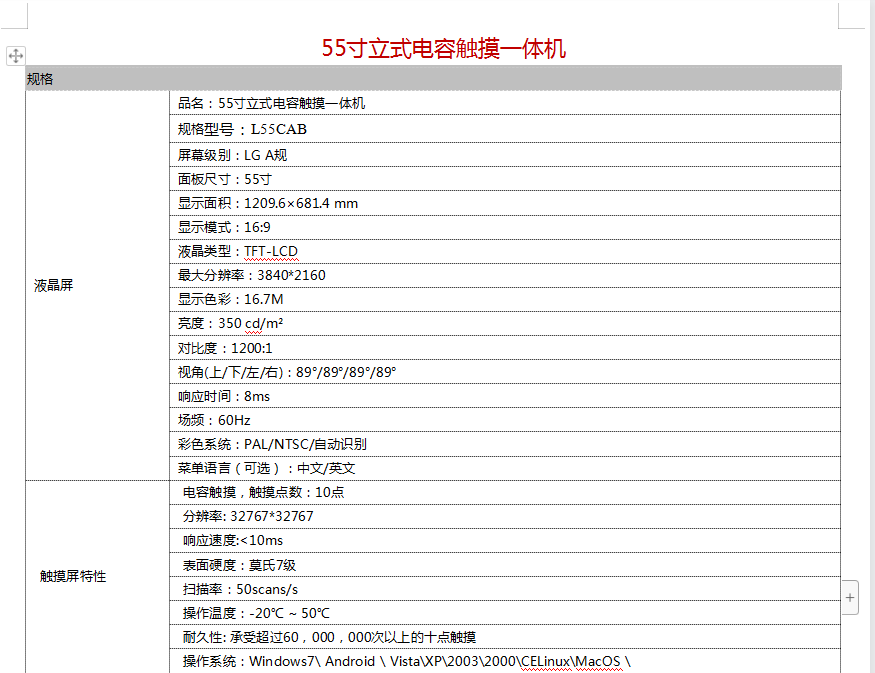Click the 耐久性 十点触摸 row
The image size is (875, 673).
505,637
